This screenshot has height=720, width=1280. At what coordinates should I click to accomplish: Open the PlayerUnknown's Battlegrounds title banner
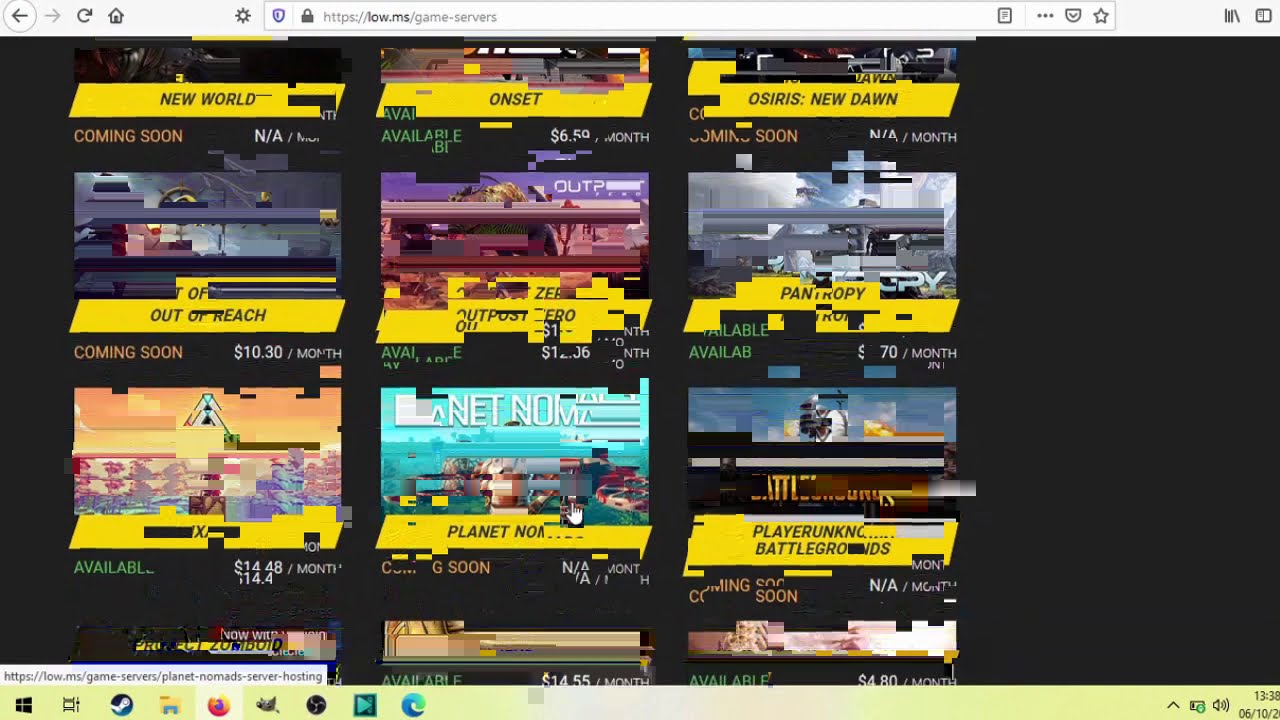coord(822,540)
